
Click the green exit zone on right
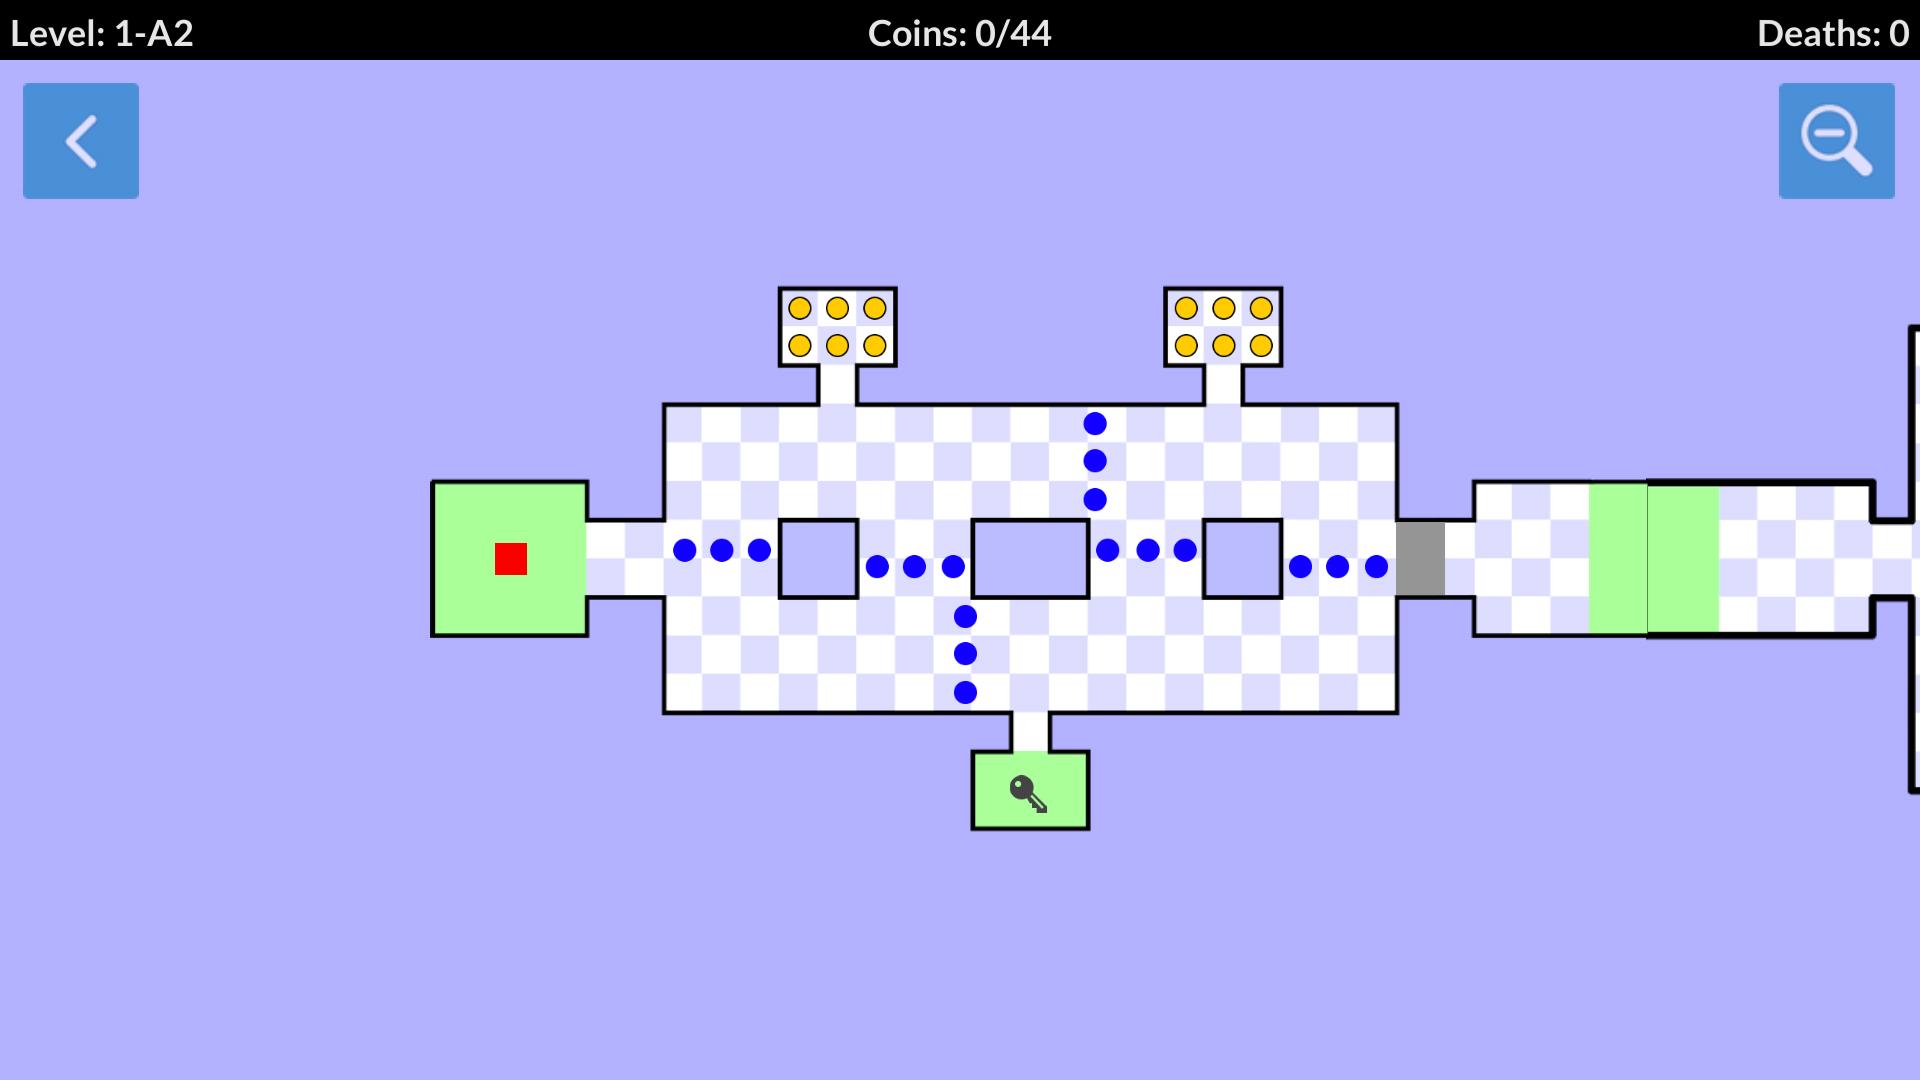[x=1633, y=558]
